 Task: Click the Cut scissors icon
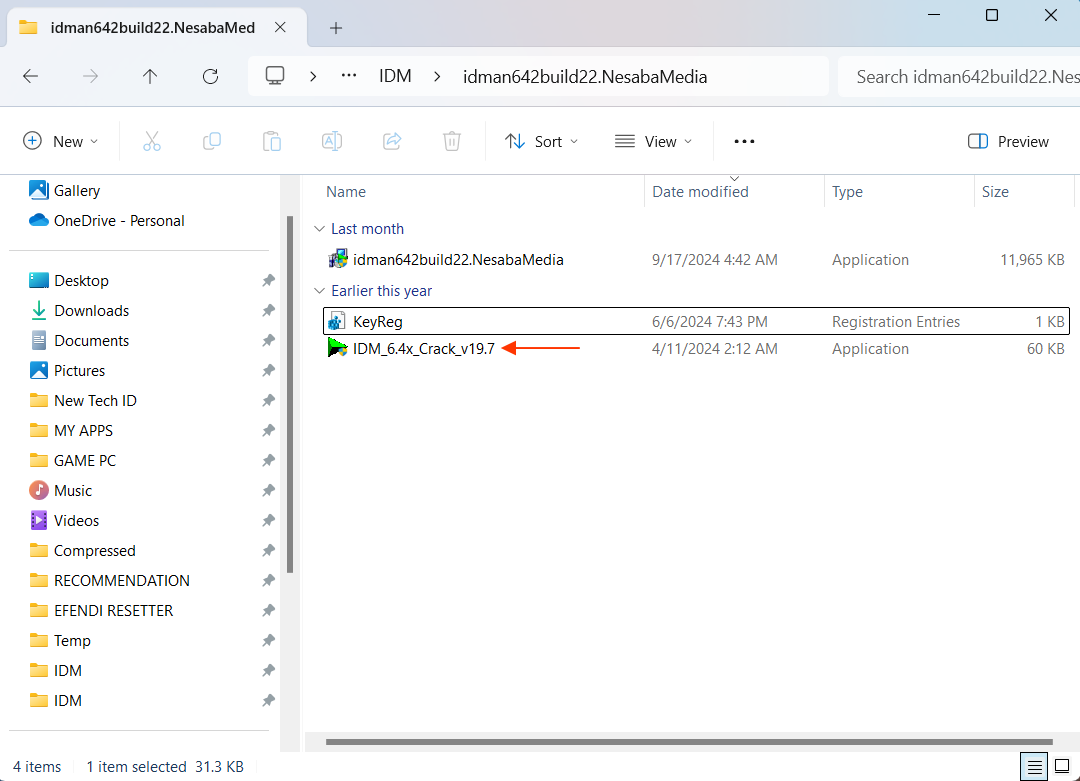[x=152, y=141]
